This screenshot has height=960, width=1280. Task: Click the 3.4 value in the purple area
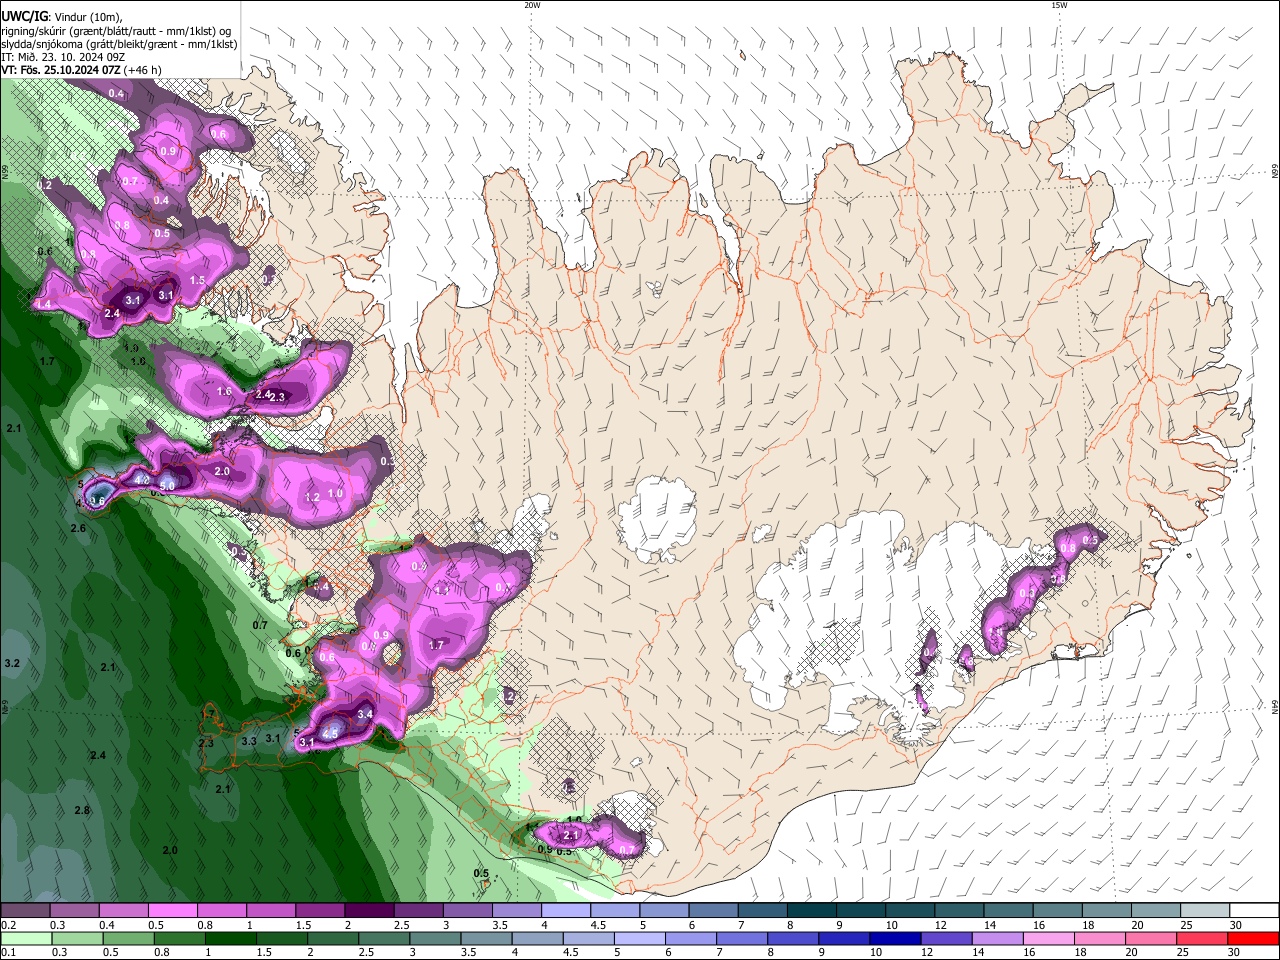coord(365,714)
